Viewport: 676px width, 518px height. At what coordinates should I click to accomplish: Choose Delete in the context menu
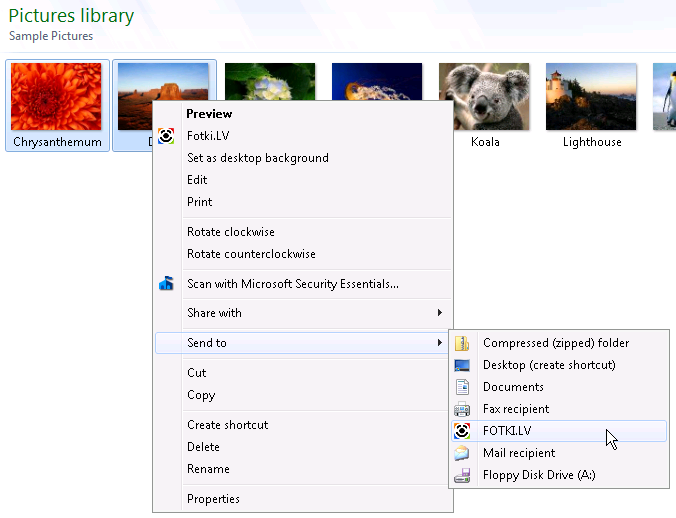(203, 447)
